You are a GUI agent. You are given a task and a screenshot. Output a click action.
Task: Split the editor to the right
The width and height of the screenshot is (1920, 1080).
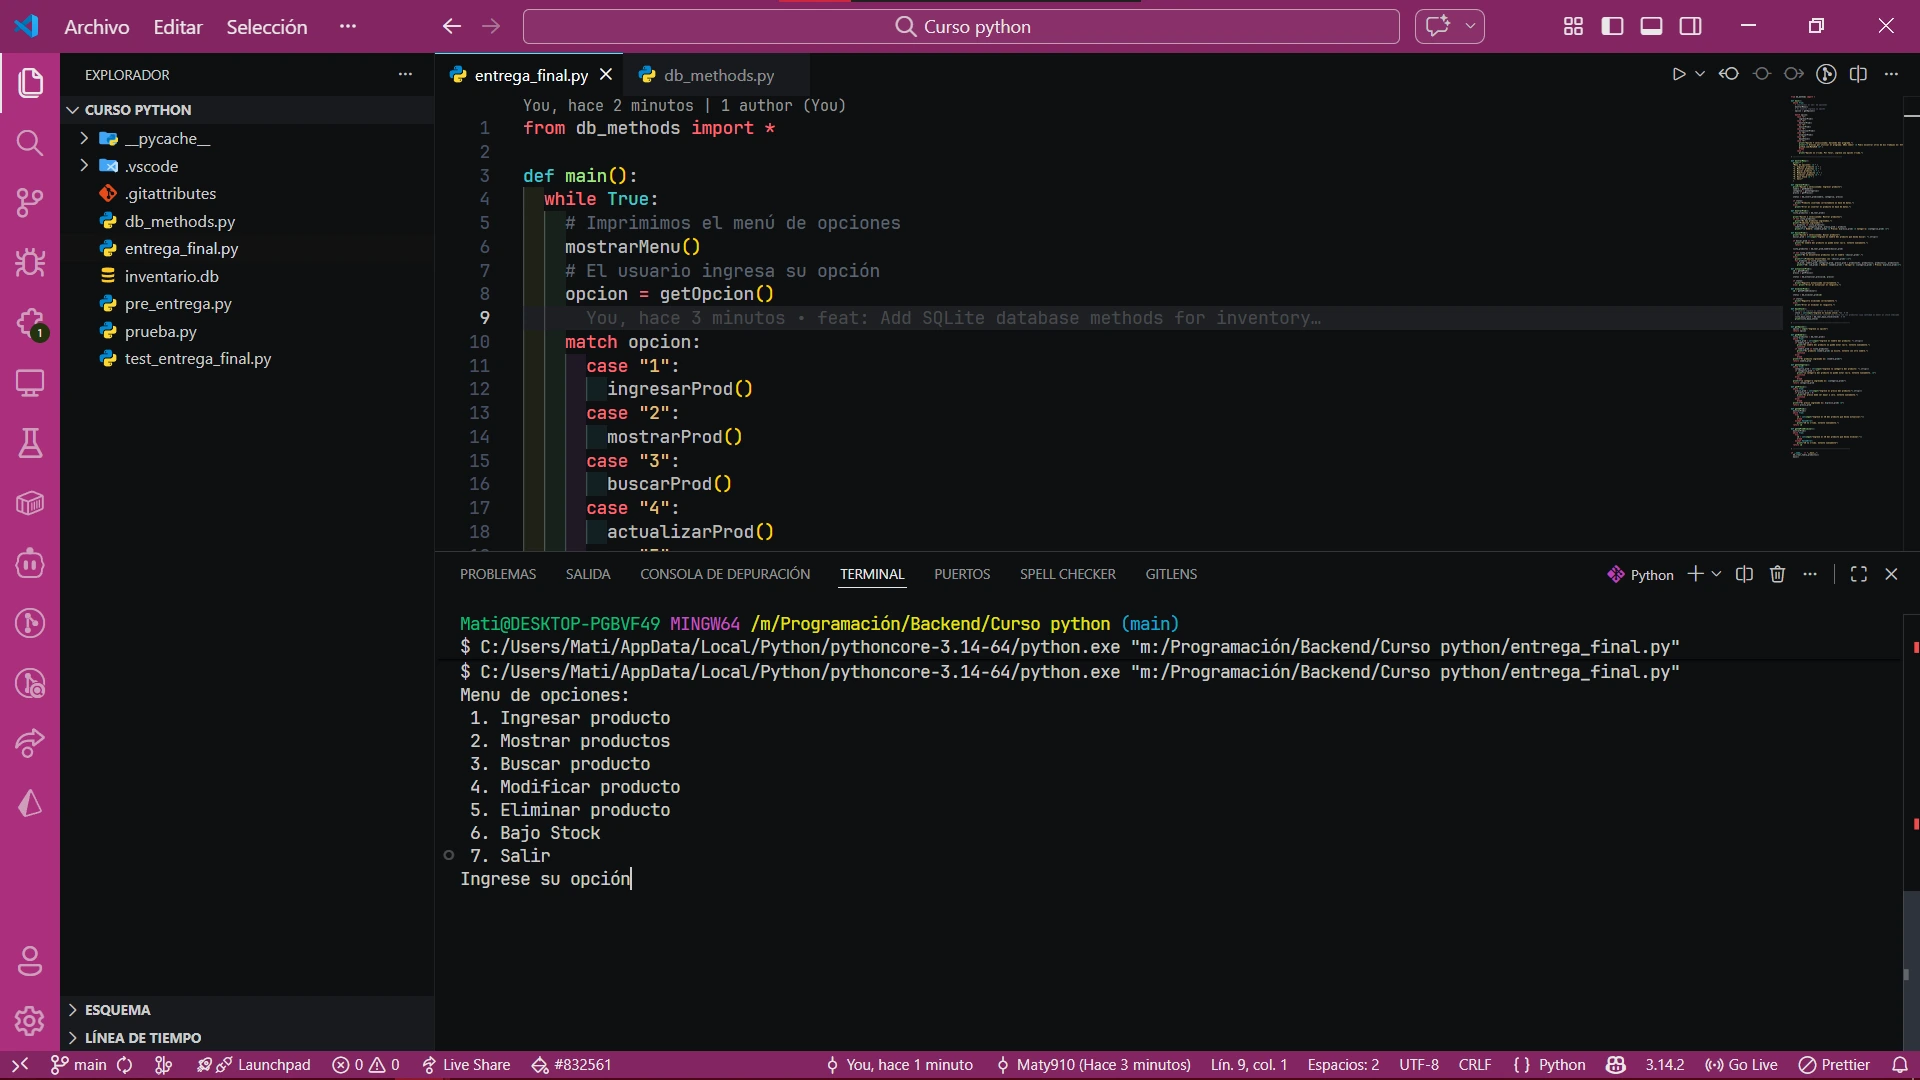1858,74
